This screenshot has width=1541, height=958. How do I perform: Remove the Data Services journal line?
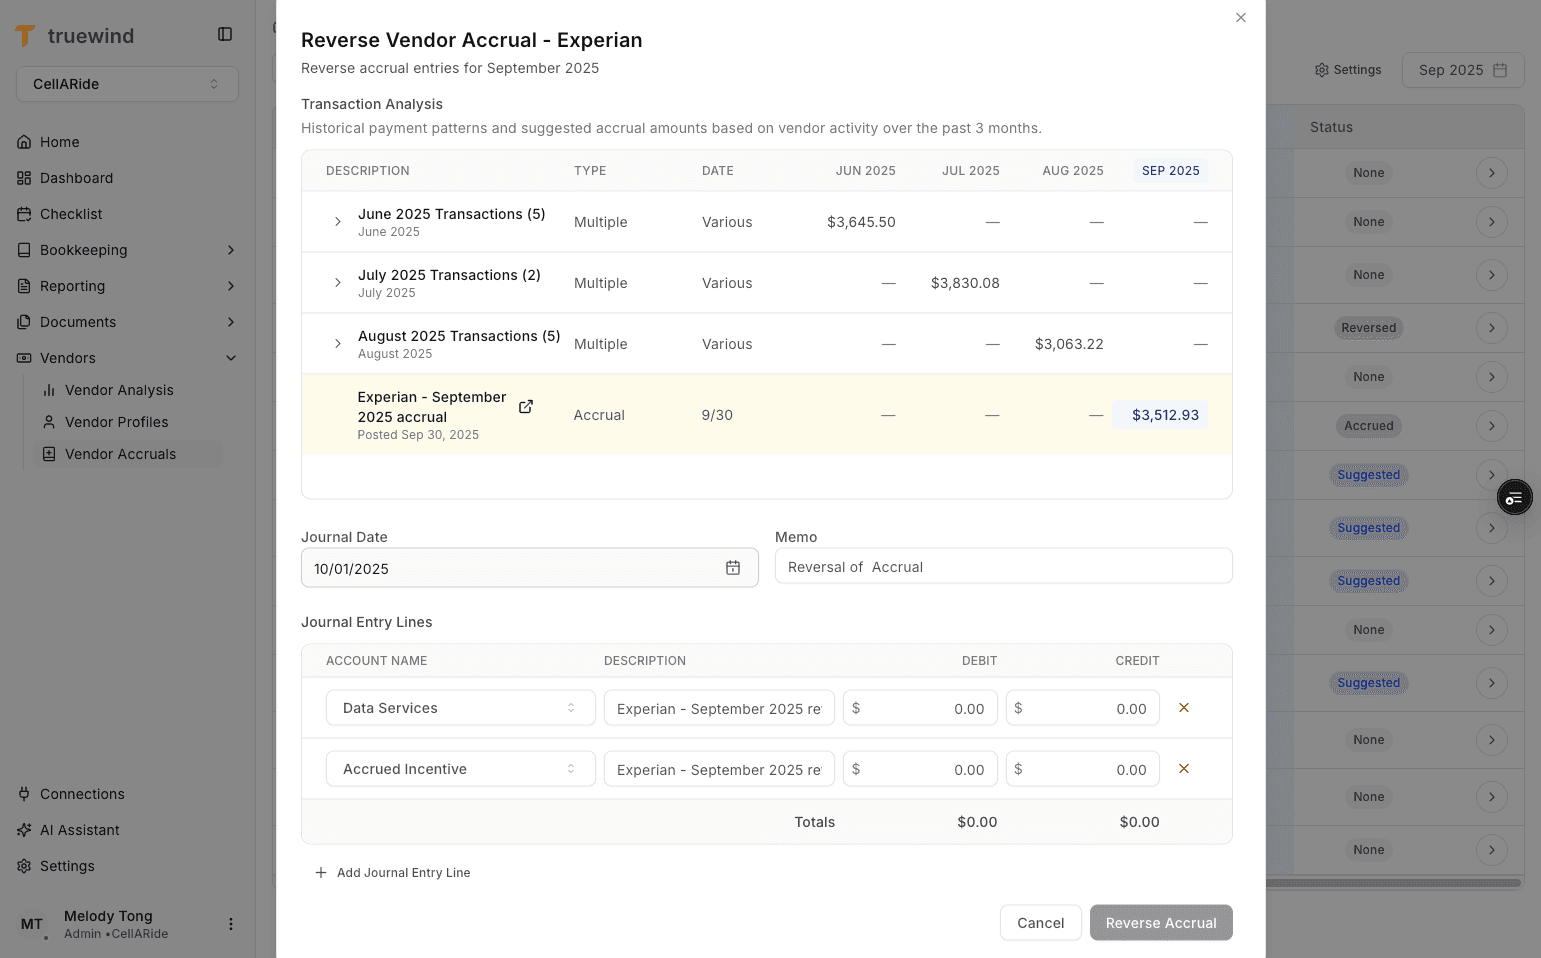pyautogui.click(x=1184, y=708)
